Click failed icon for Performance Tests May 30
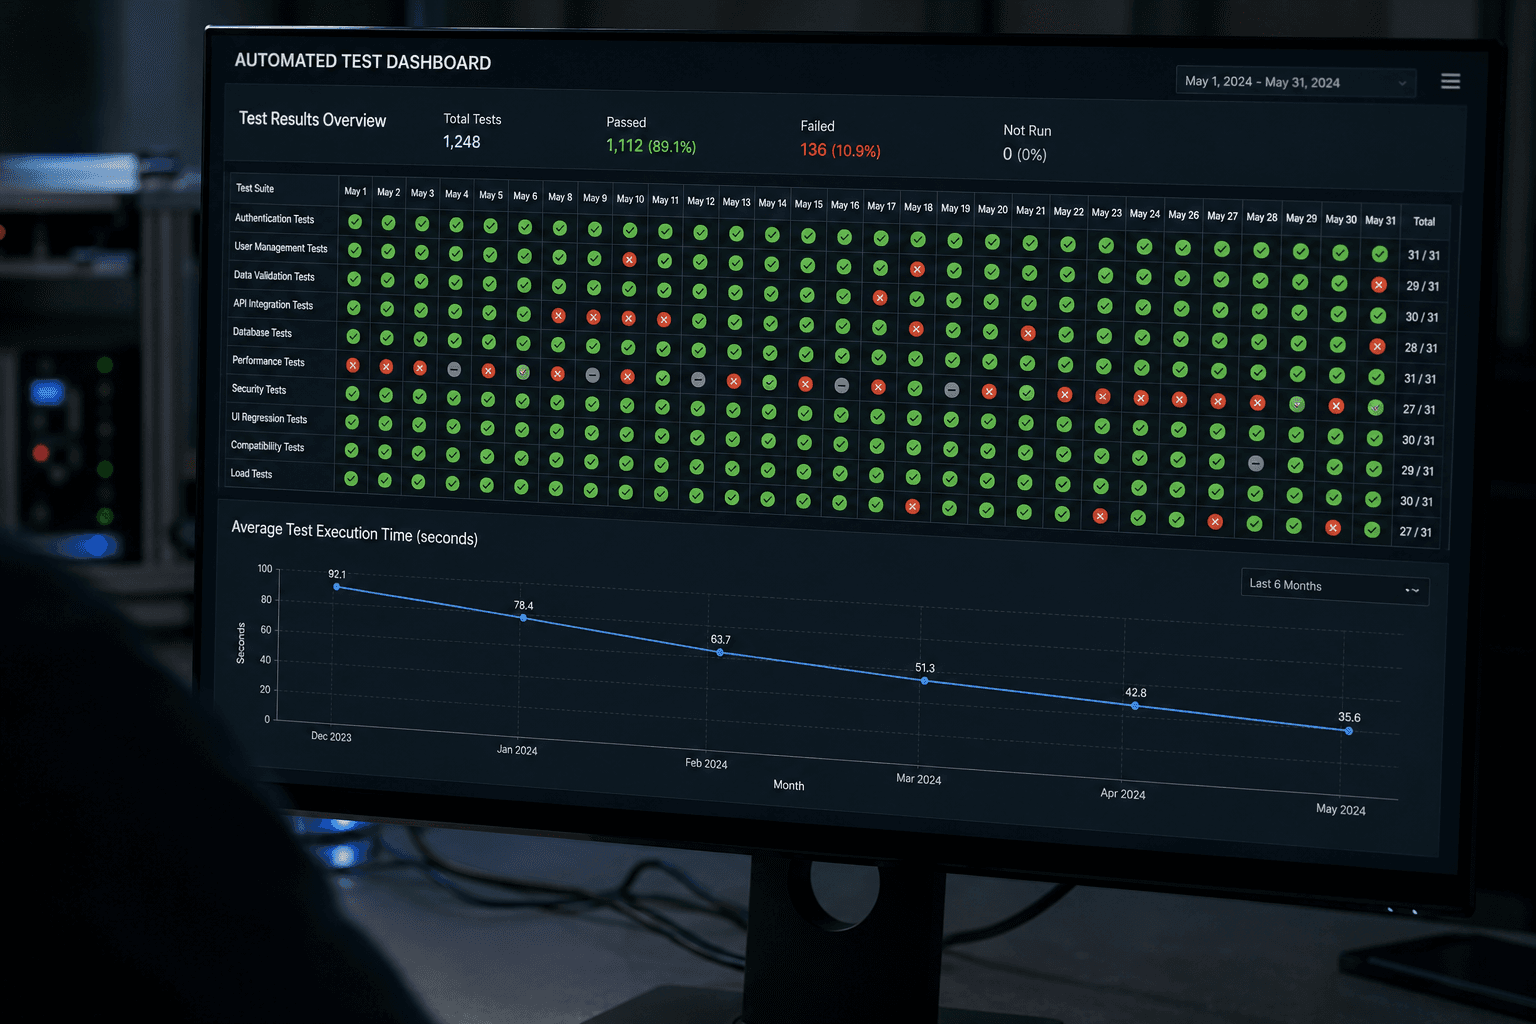This screenshot has height=1024, width=1536. pyautogui.click(x=1336, y=406)
